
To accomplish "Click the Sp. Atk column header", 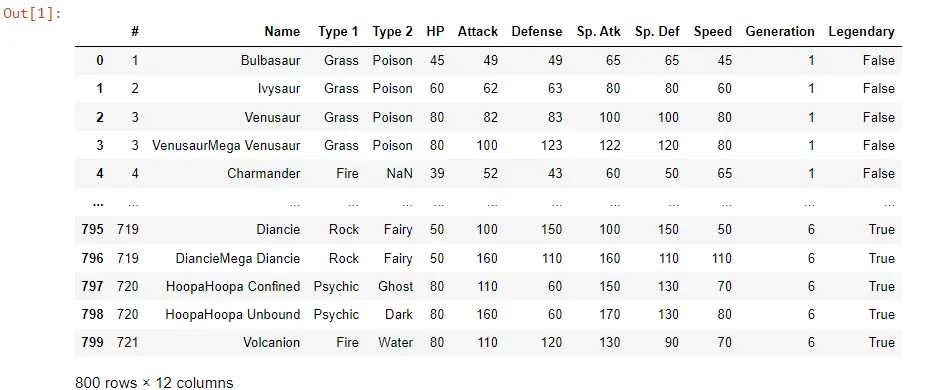I will 598,32.
